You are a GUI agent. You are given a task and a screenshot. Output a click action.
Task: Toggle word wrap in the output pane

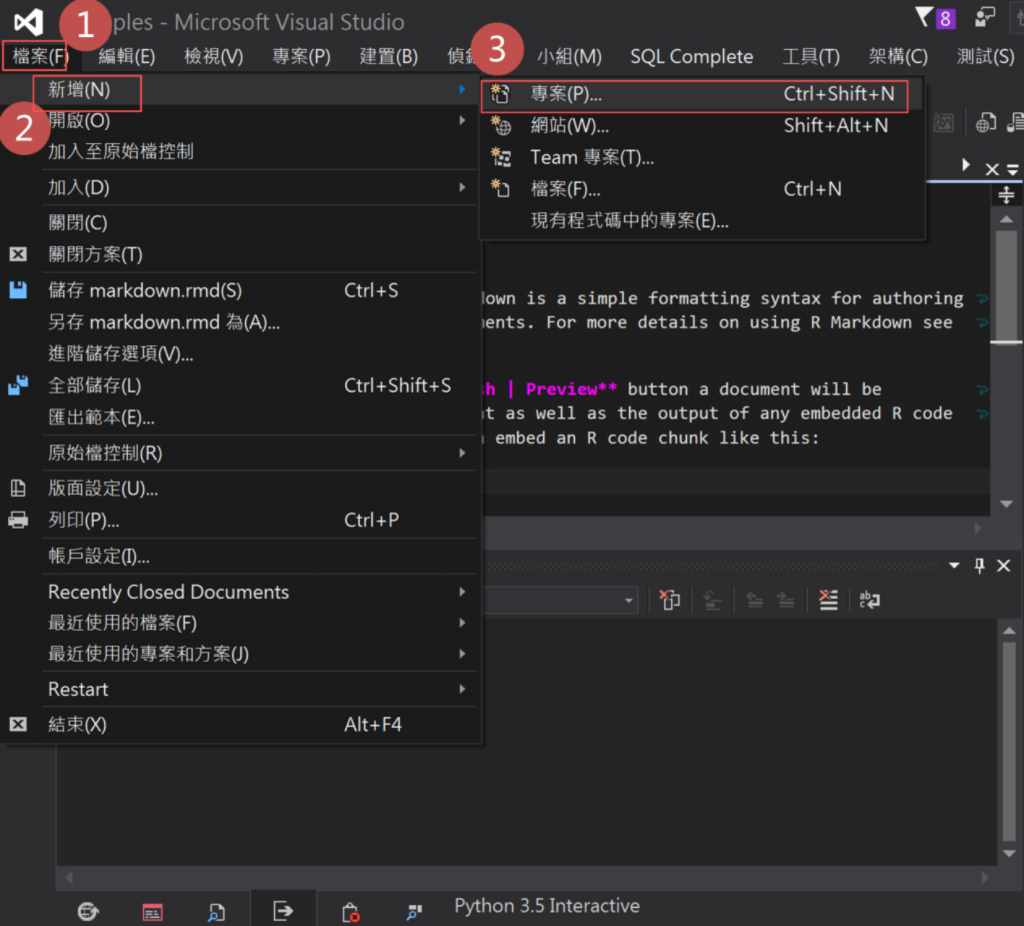tap(869, 599)
